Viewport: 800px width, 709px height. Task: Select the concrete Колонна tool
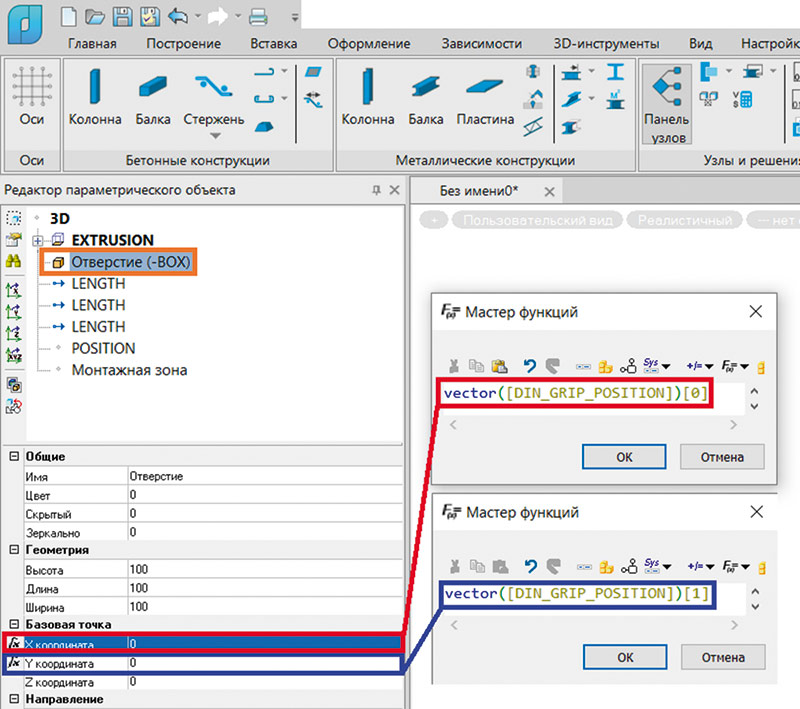(94, 88)
